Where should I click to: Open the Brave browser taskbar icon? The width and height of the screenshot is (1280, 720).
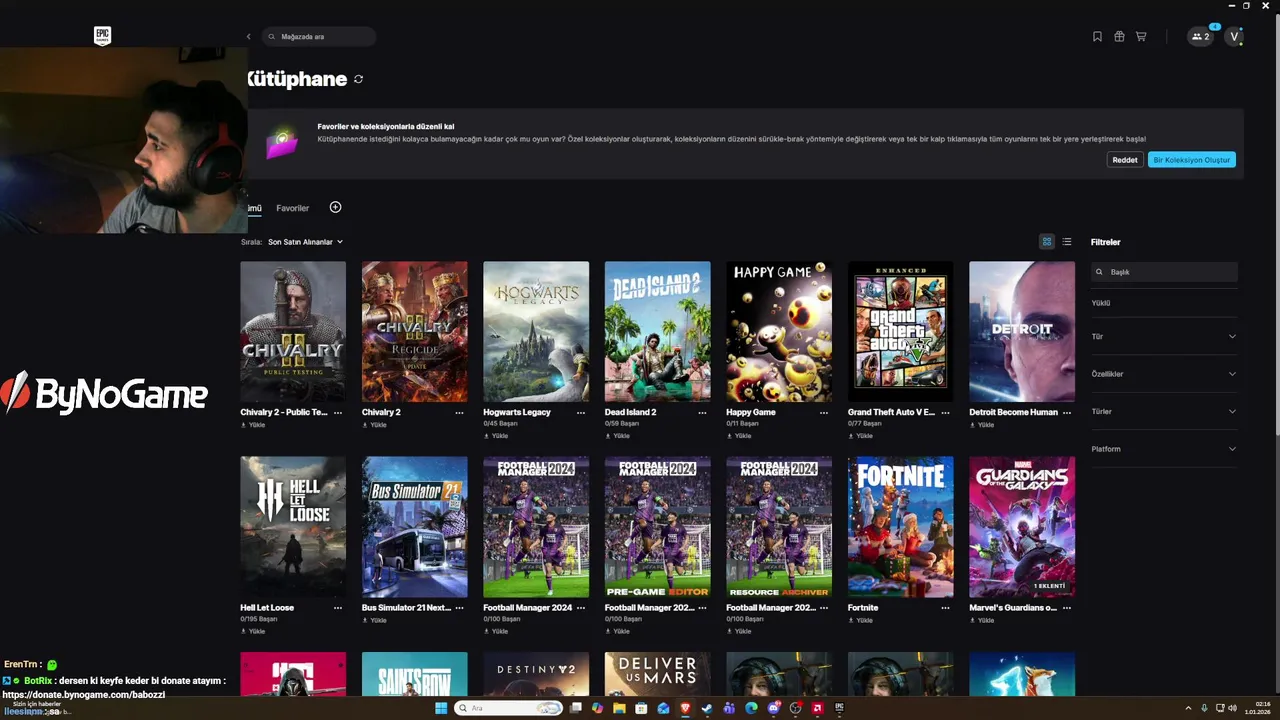[x=685, y=708]
